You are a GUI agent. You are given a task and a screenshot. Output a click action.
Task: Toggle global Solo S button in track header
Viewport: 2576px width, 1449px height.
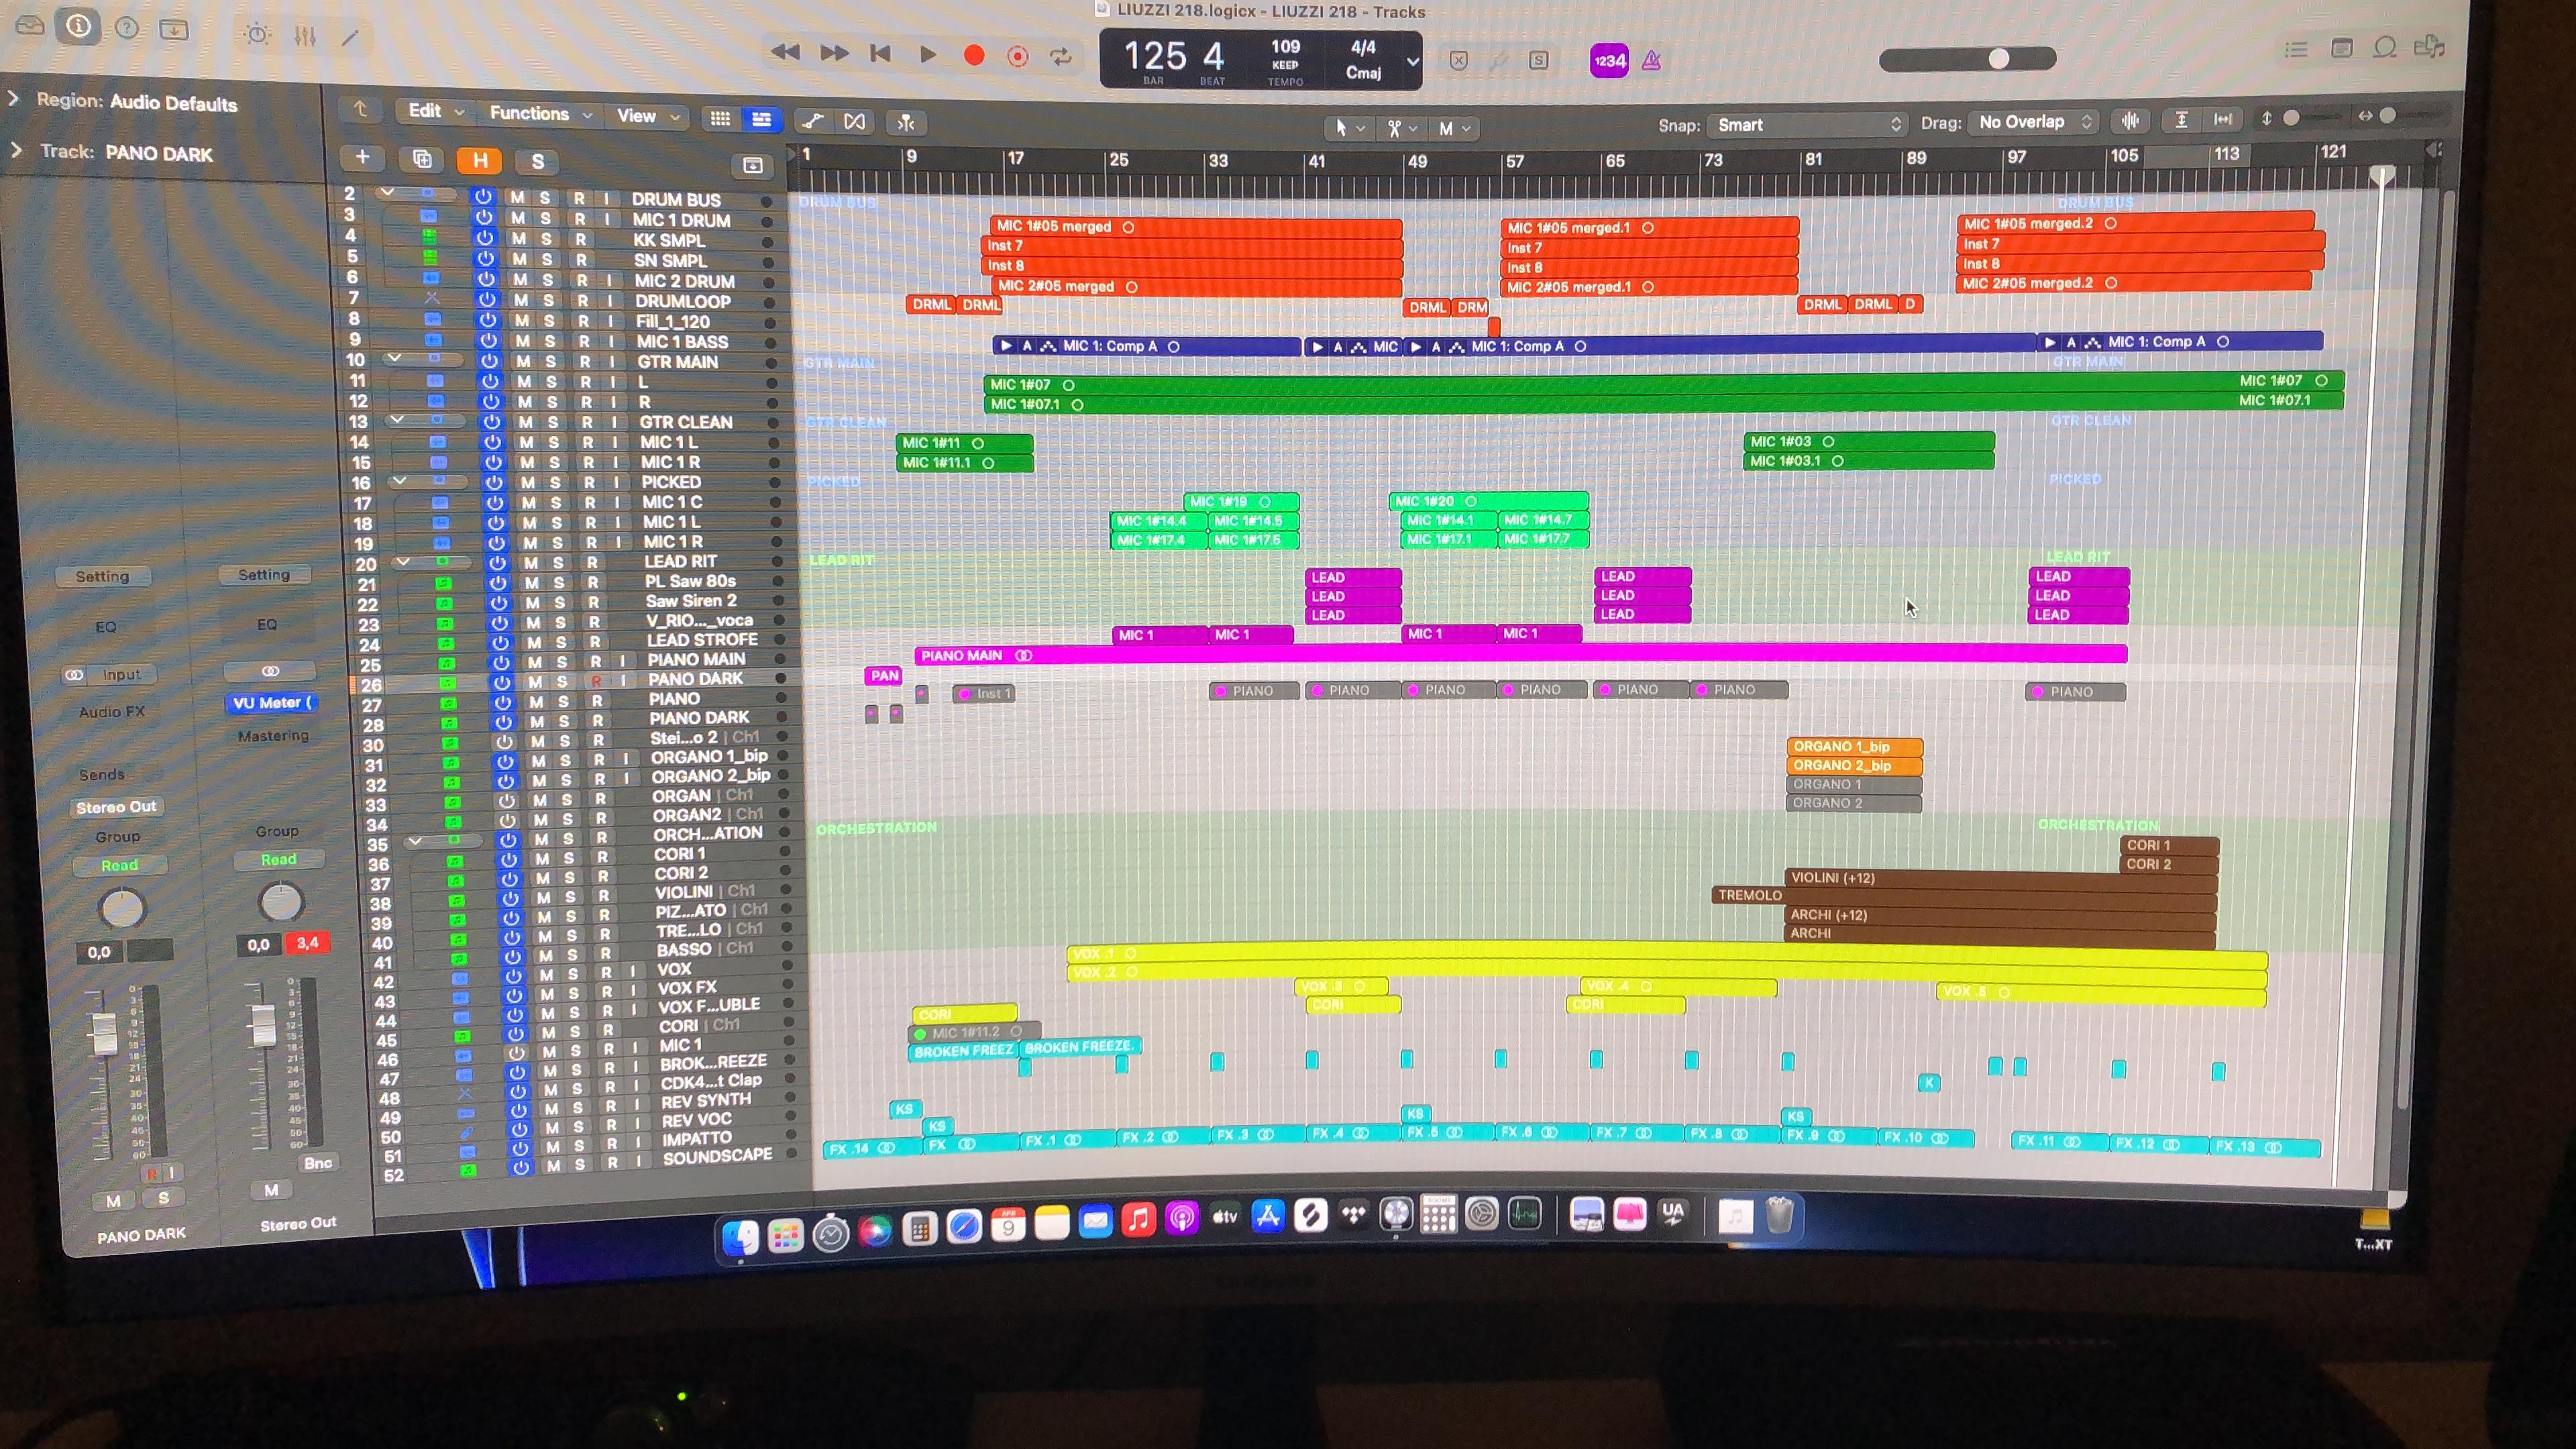538,161
